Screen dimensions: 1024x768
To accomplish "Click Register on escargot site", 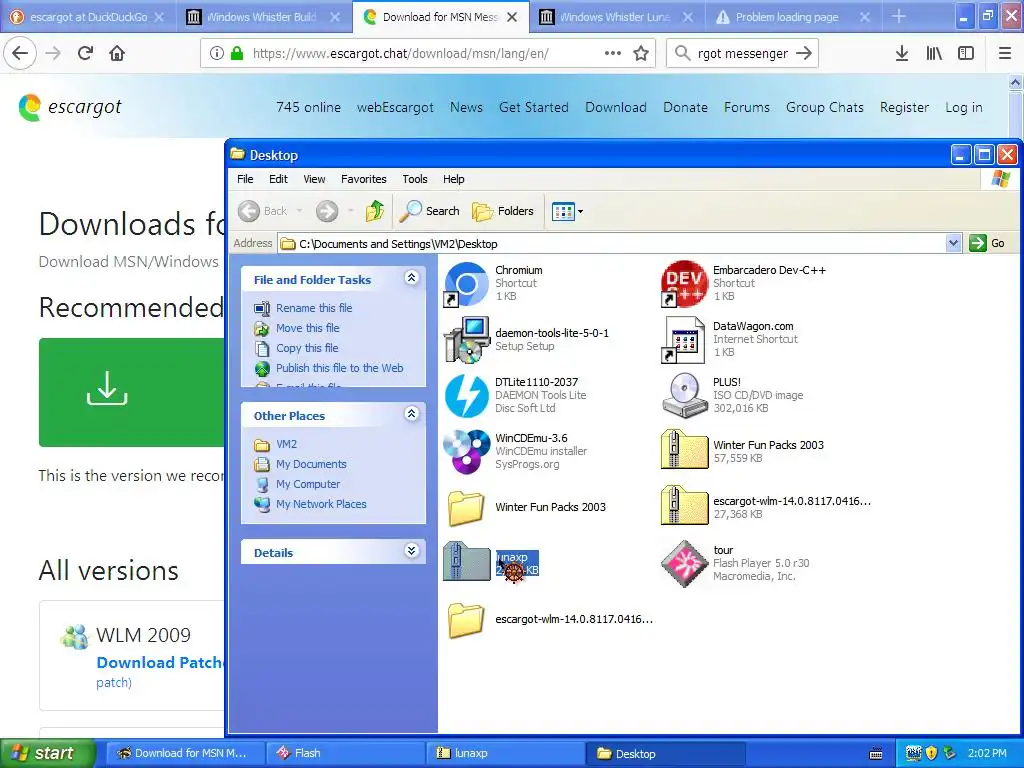I will [904, 107].
